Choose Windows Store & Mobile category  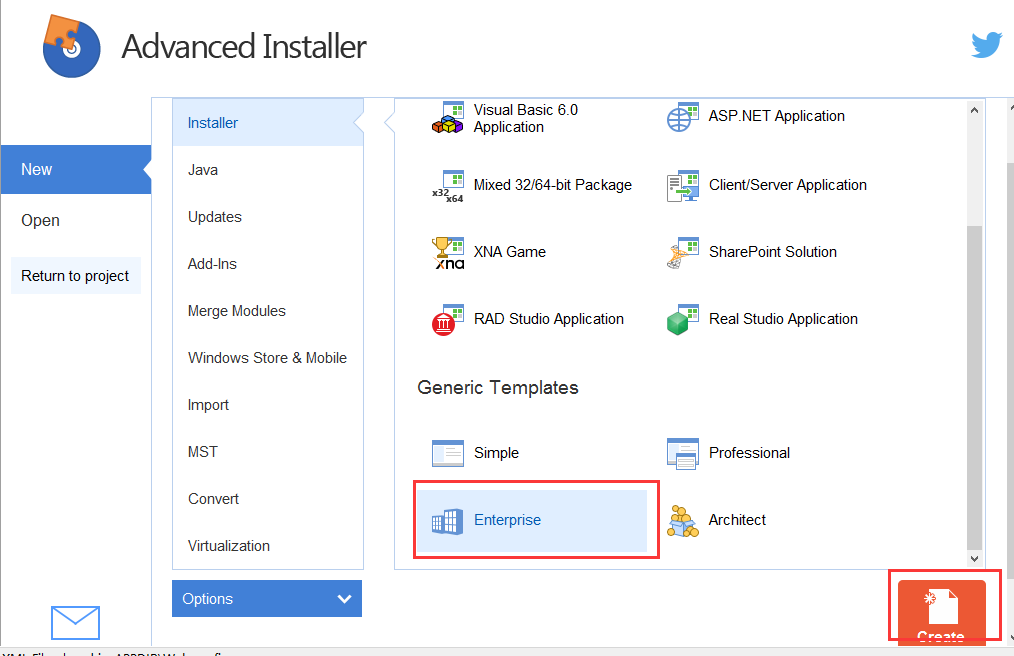[x=267, y=358]
